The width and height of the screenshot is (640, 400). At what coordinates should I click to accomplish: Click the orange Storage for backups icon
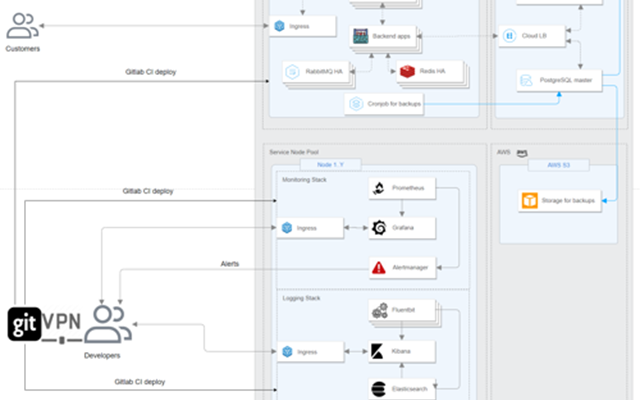(x=530, y=201)
